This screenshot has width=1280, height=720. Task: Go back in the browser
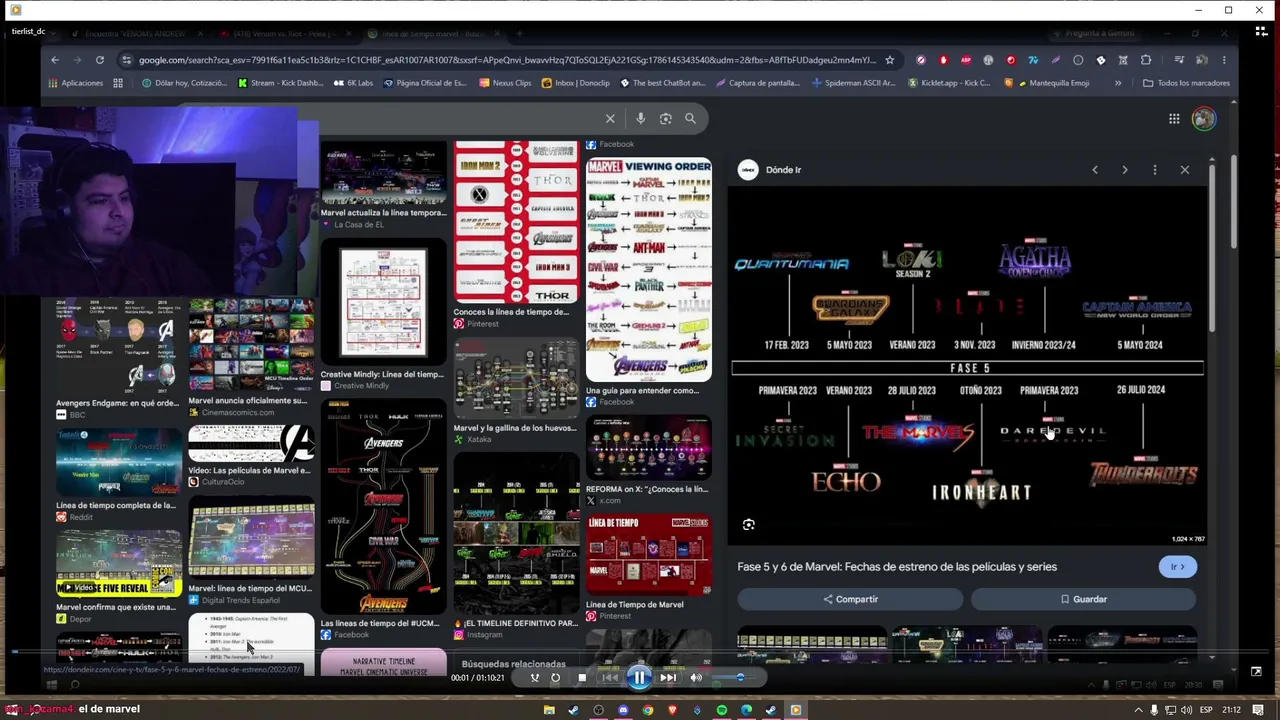(x=55, y=60)
